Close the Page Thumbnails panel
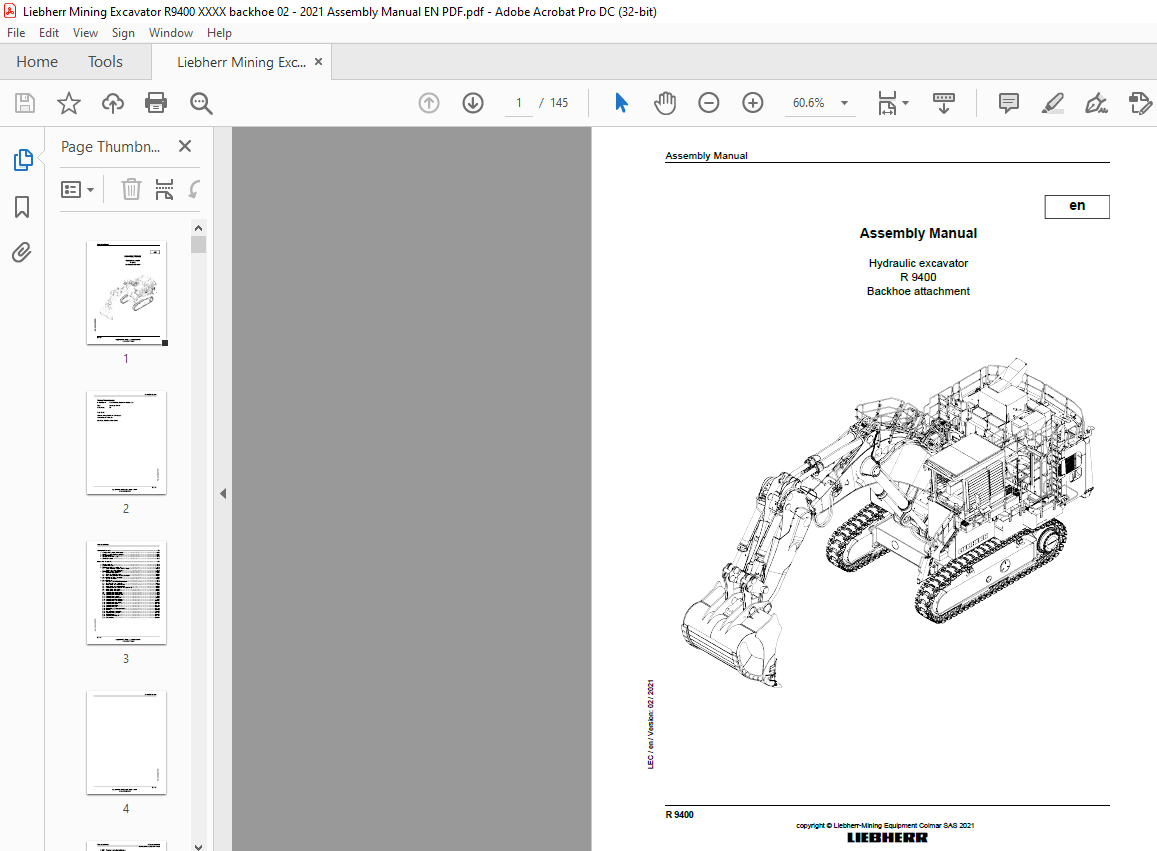1157x851 pixels. [185, 146]
